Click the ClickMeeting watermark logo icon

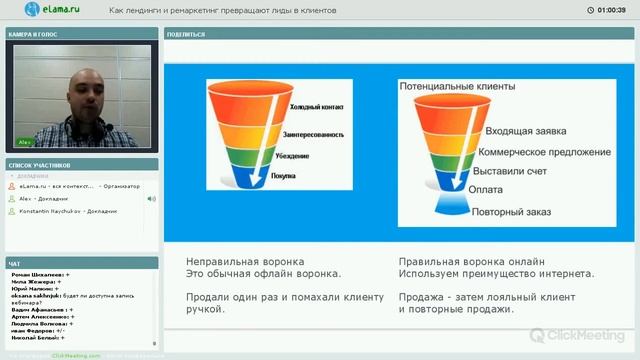pyautogui.click(x=538, y=336)
